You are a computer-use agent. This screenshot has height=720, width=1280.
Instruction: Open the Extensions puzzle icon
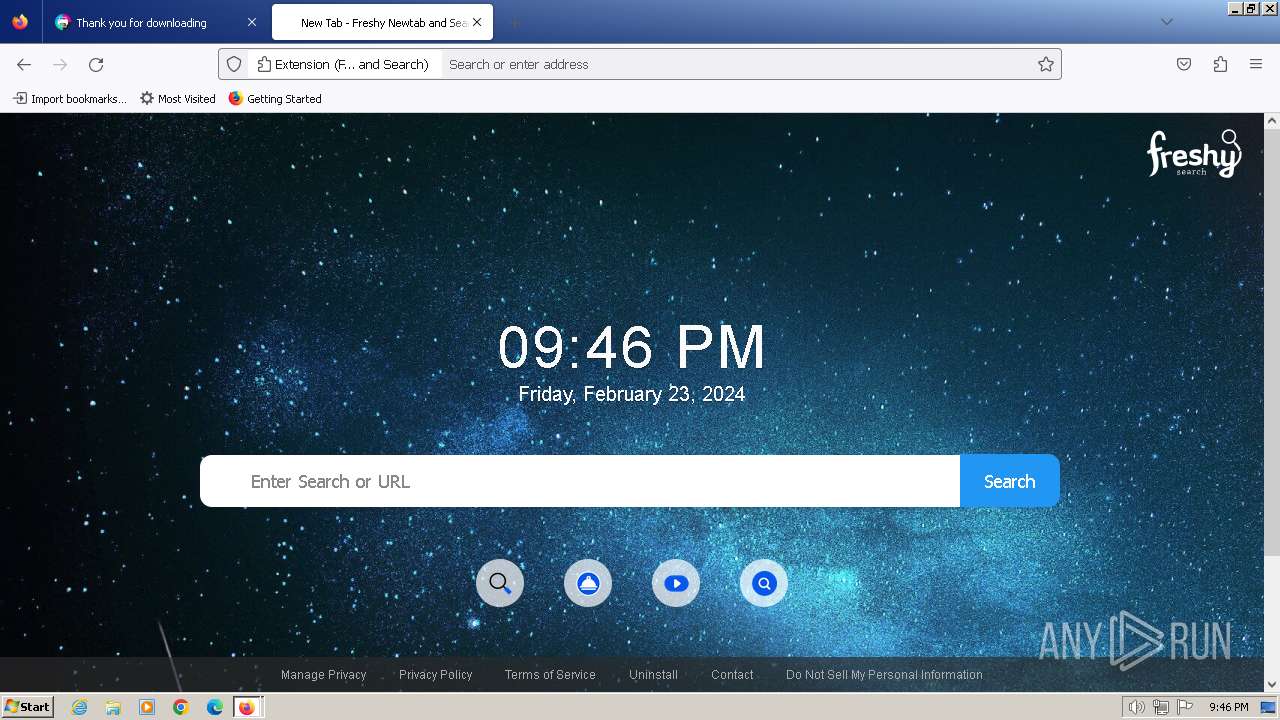point(1220,64)
